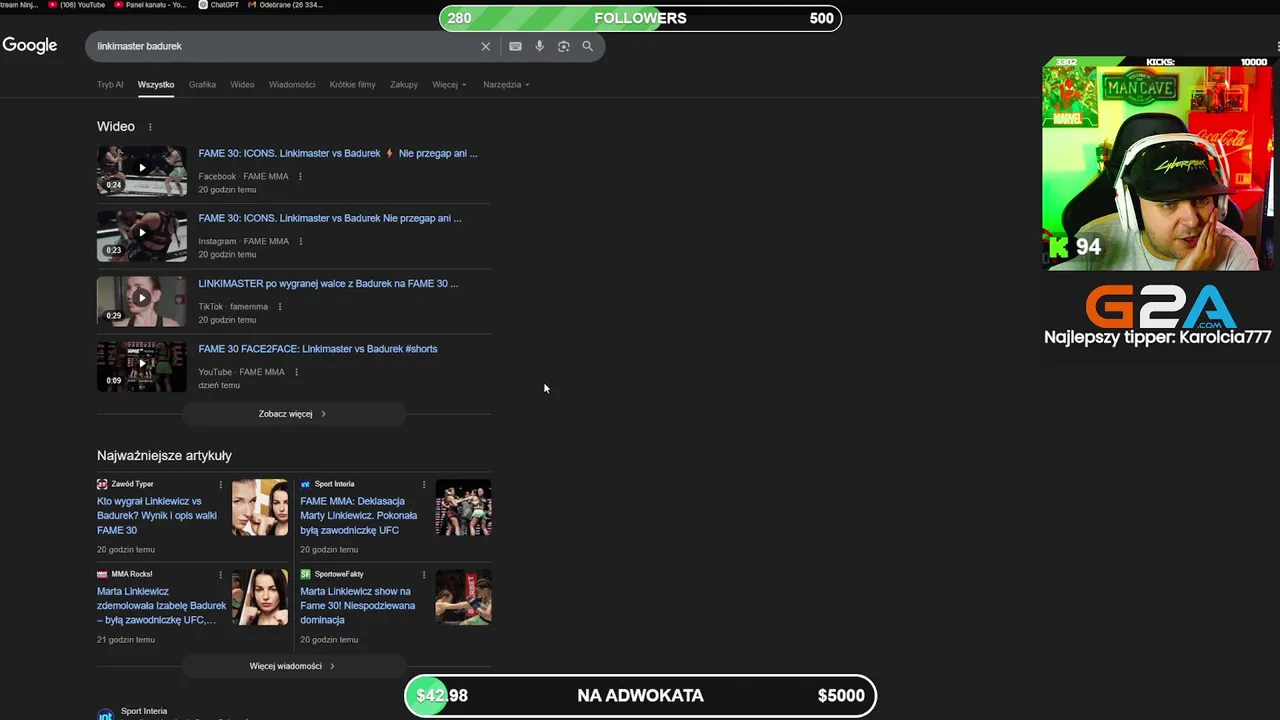The image size is (1280, 720).
Task: Open the SportoweFakty article photo
Action: (463, 597)
